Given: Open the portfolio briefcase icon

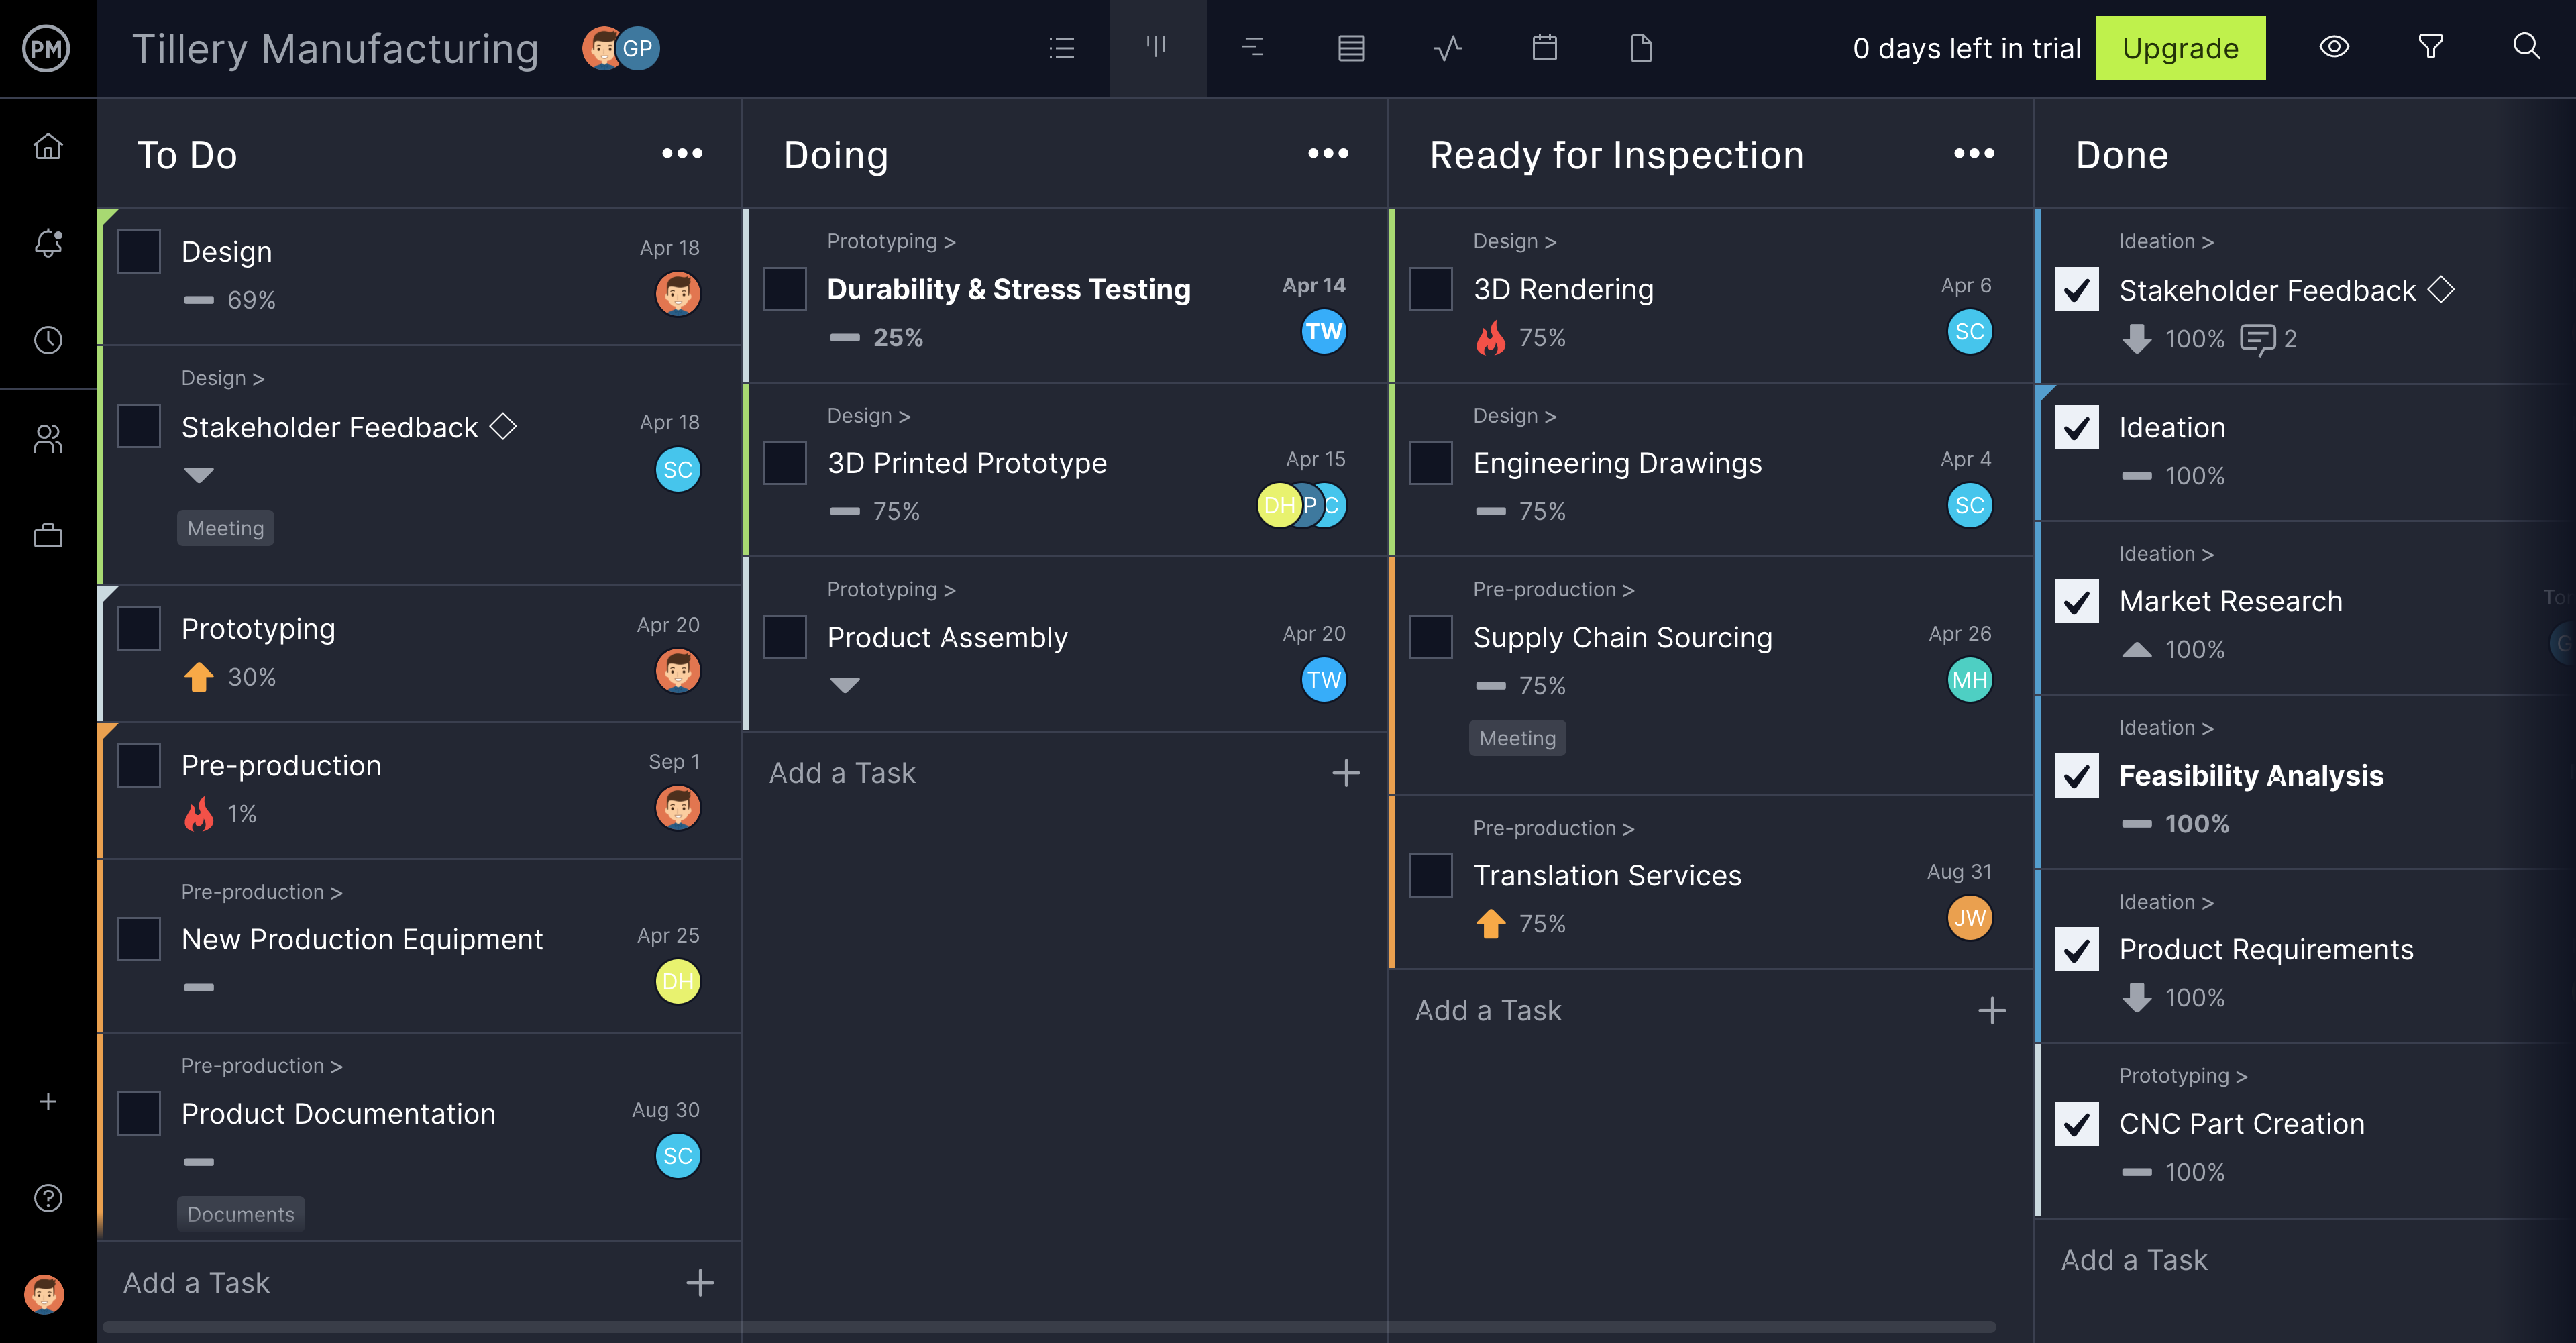Looking at the screenshot, I should pos(48,536).
